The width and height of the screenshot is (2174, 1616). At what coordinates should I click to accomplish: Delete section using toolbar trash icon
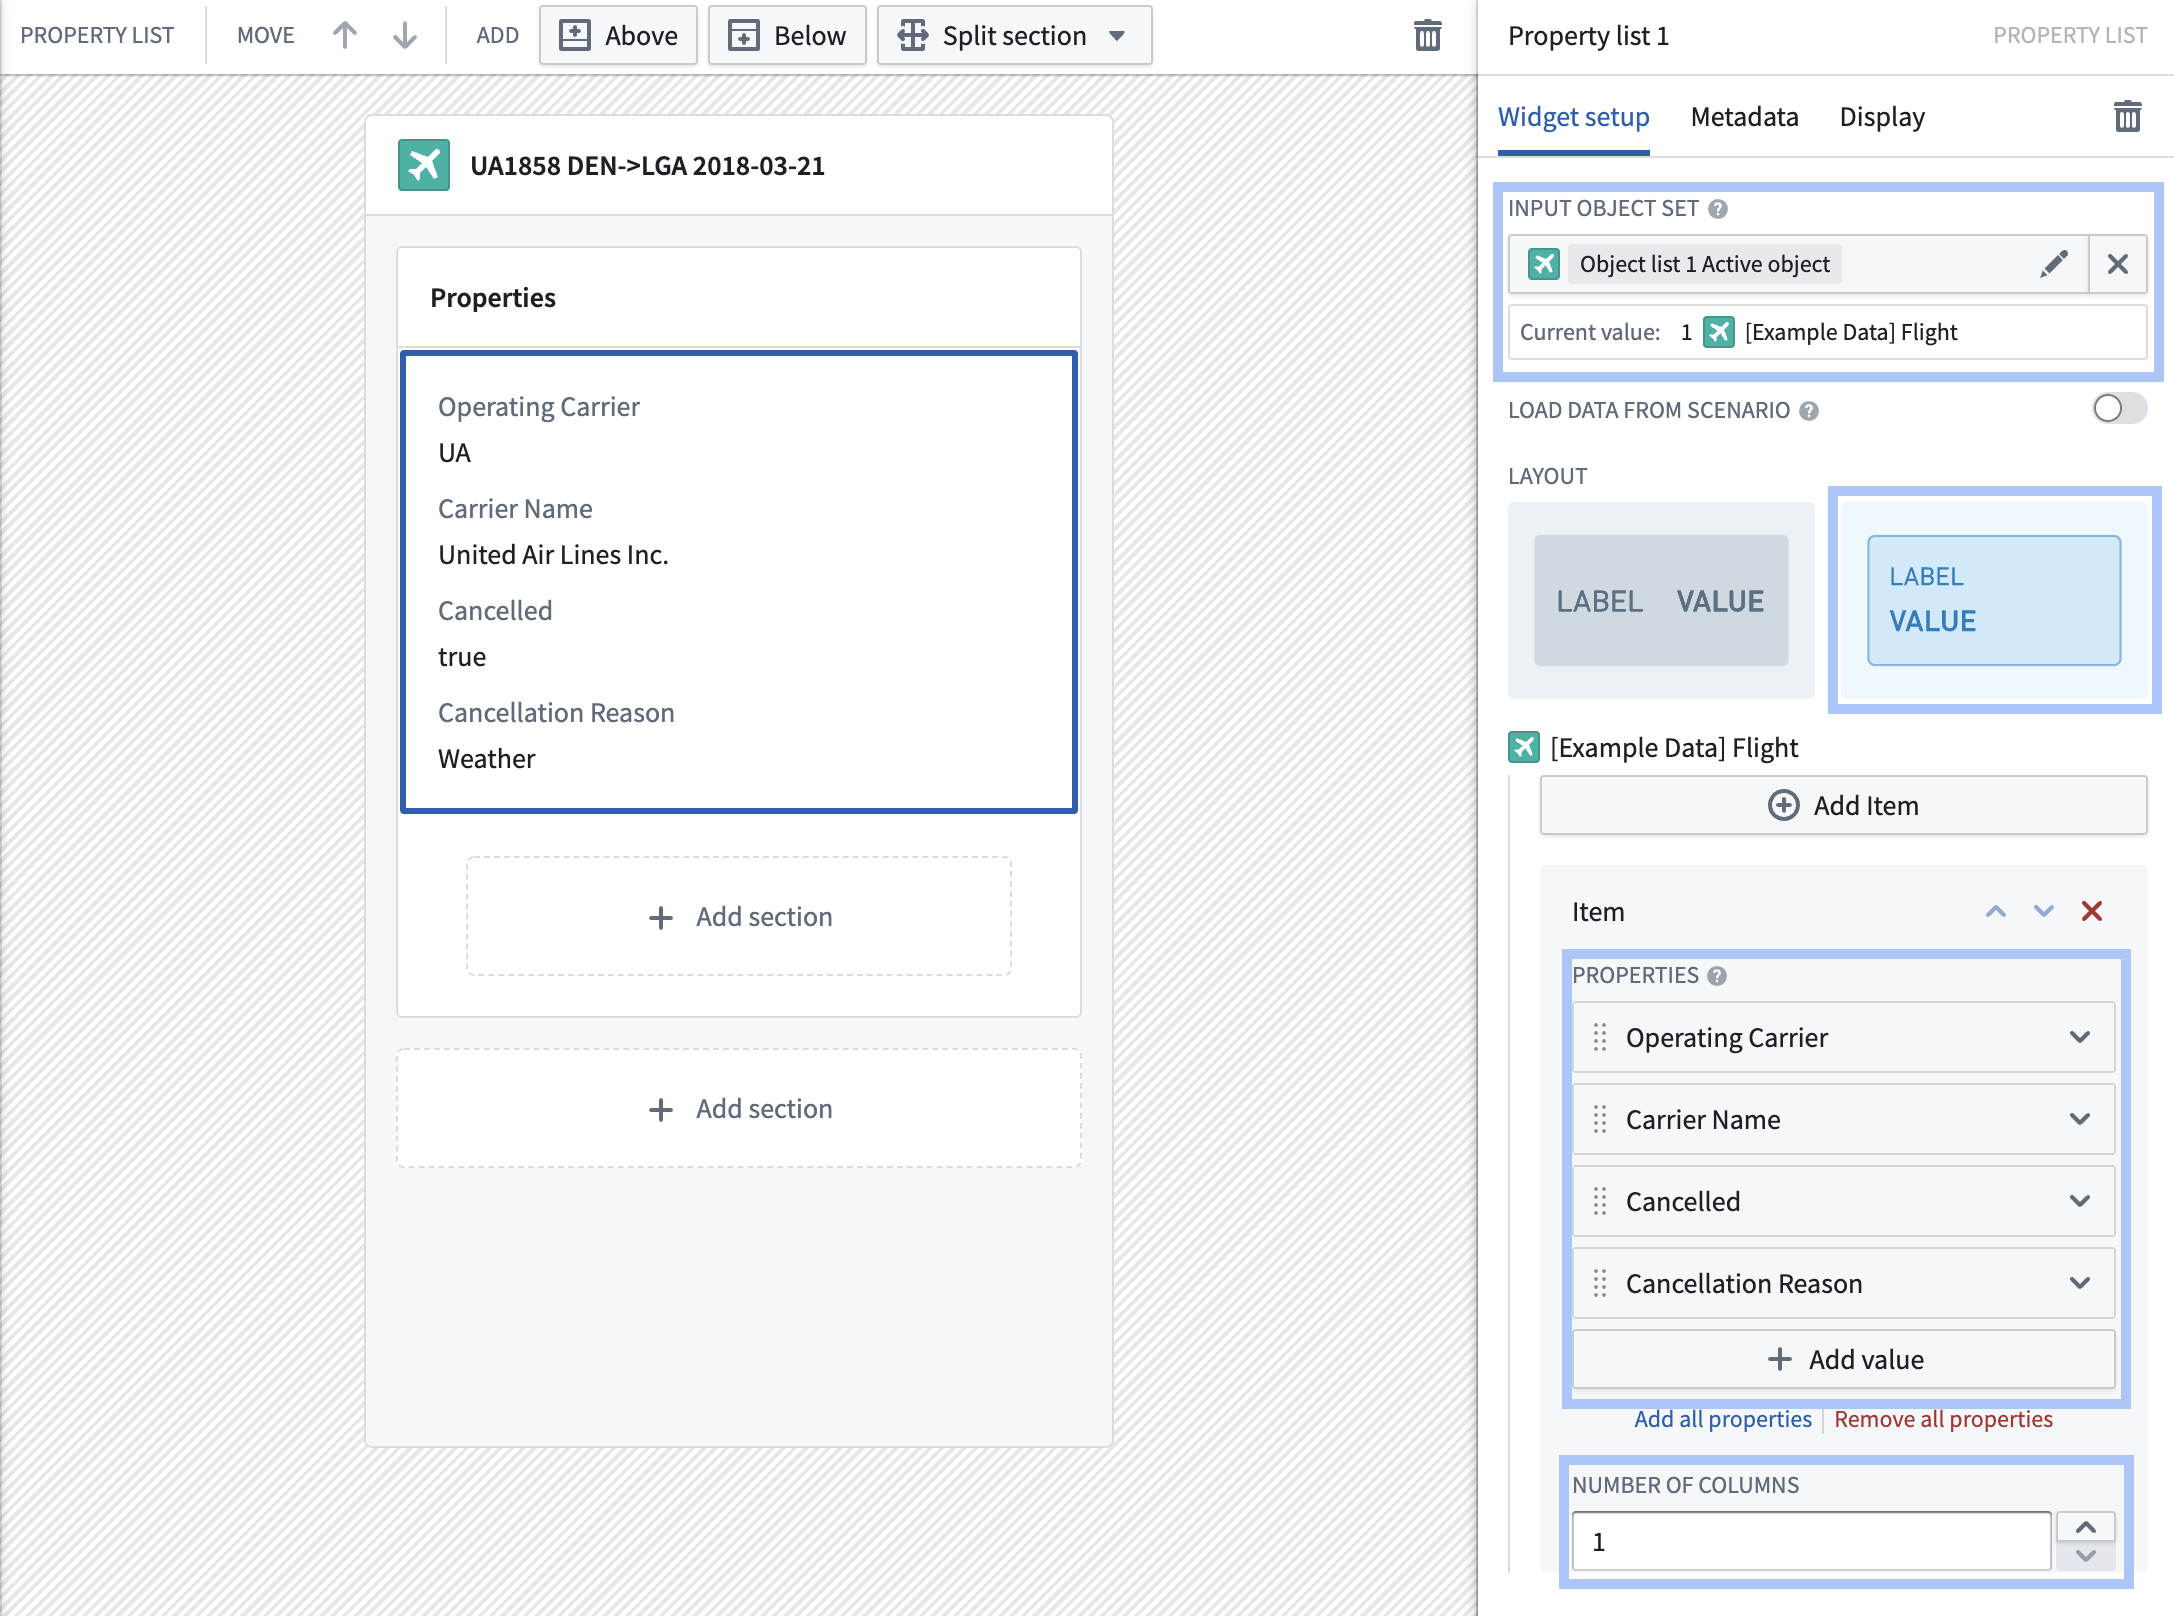1428,36
